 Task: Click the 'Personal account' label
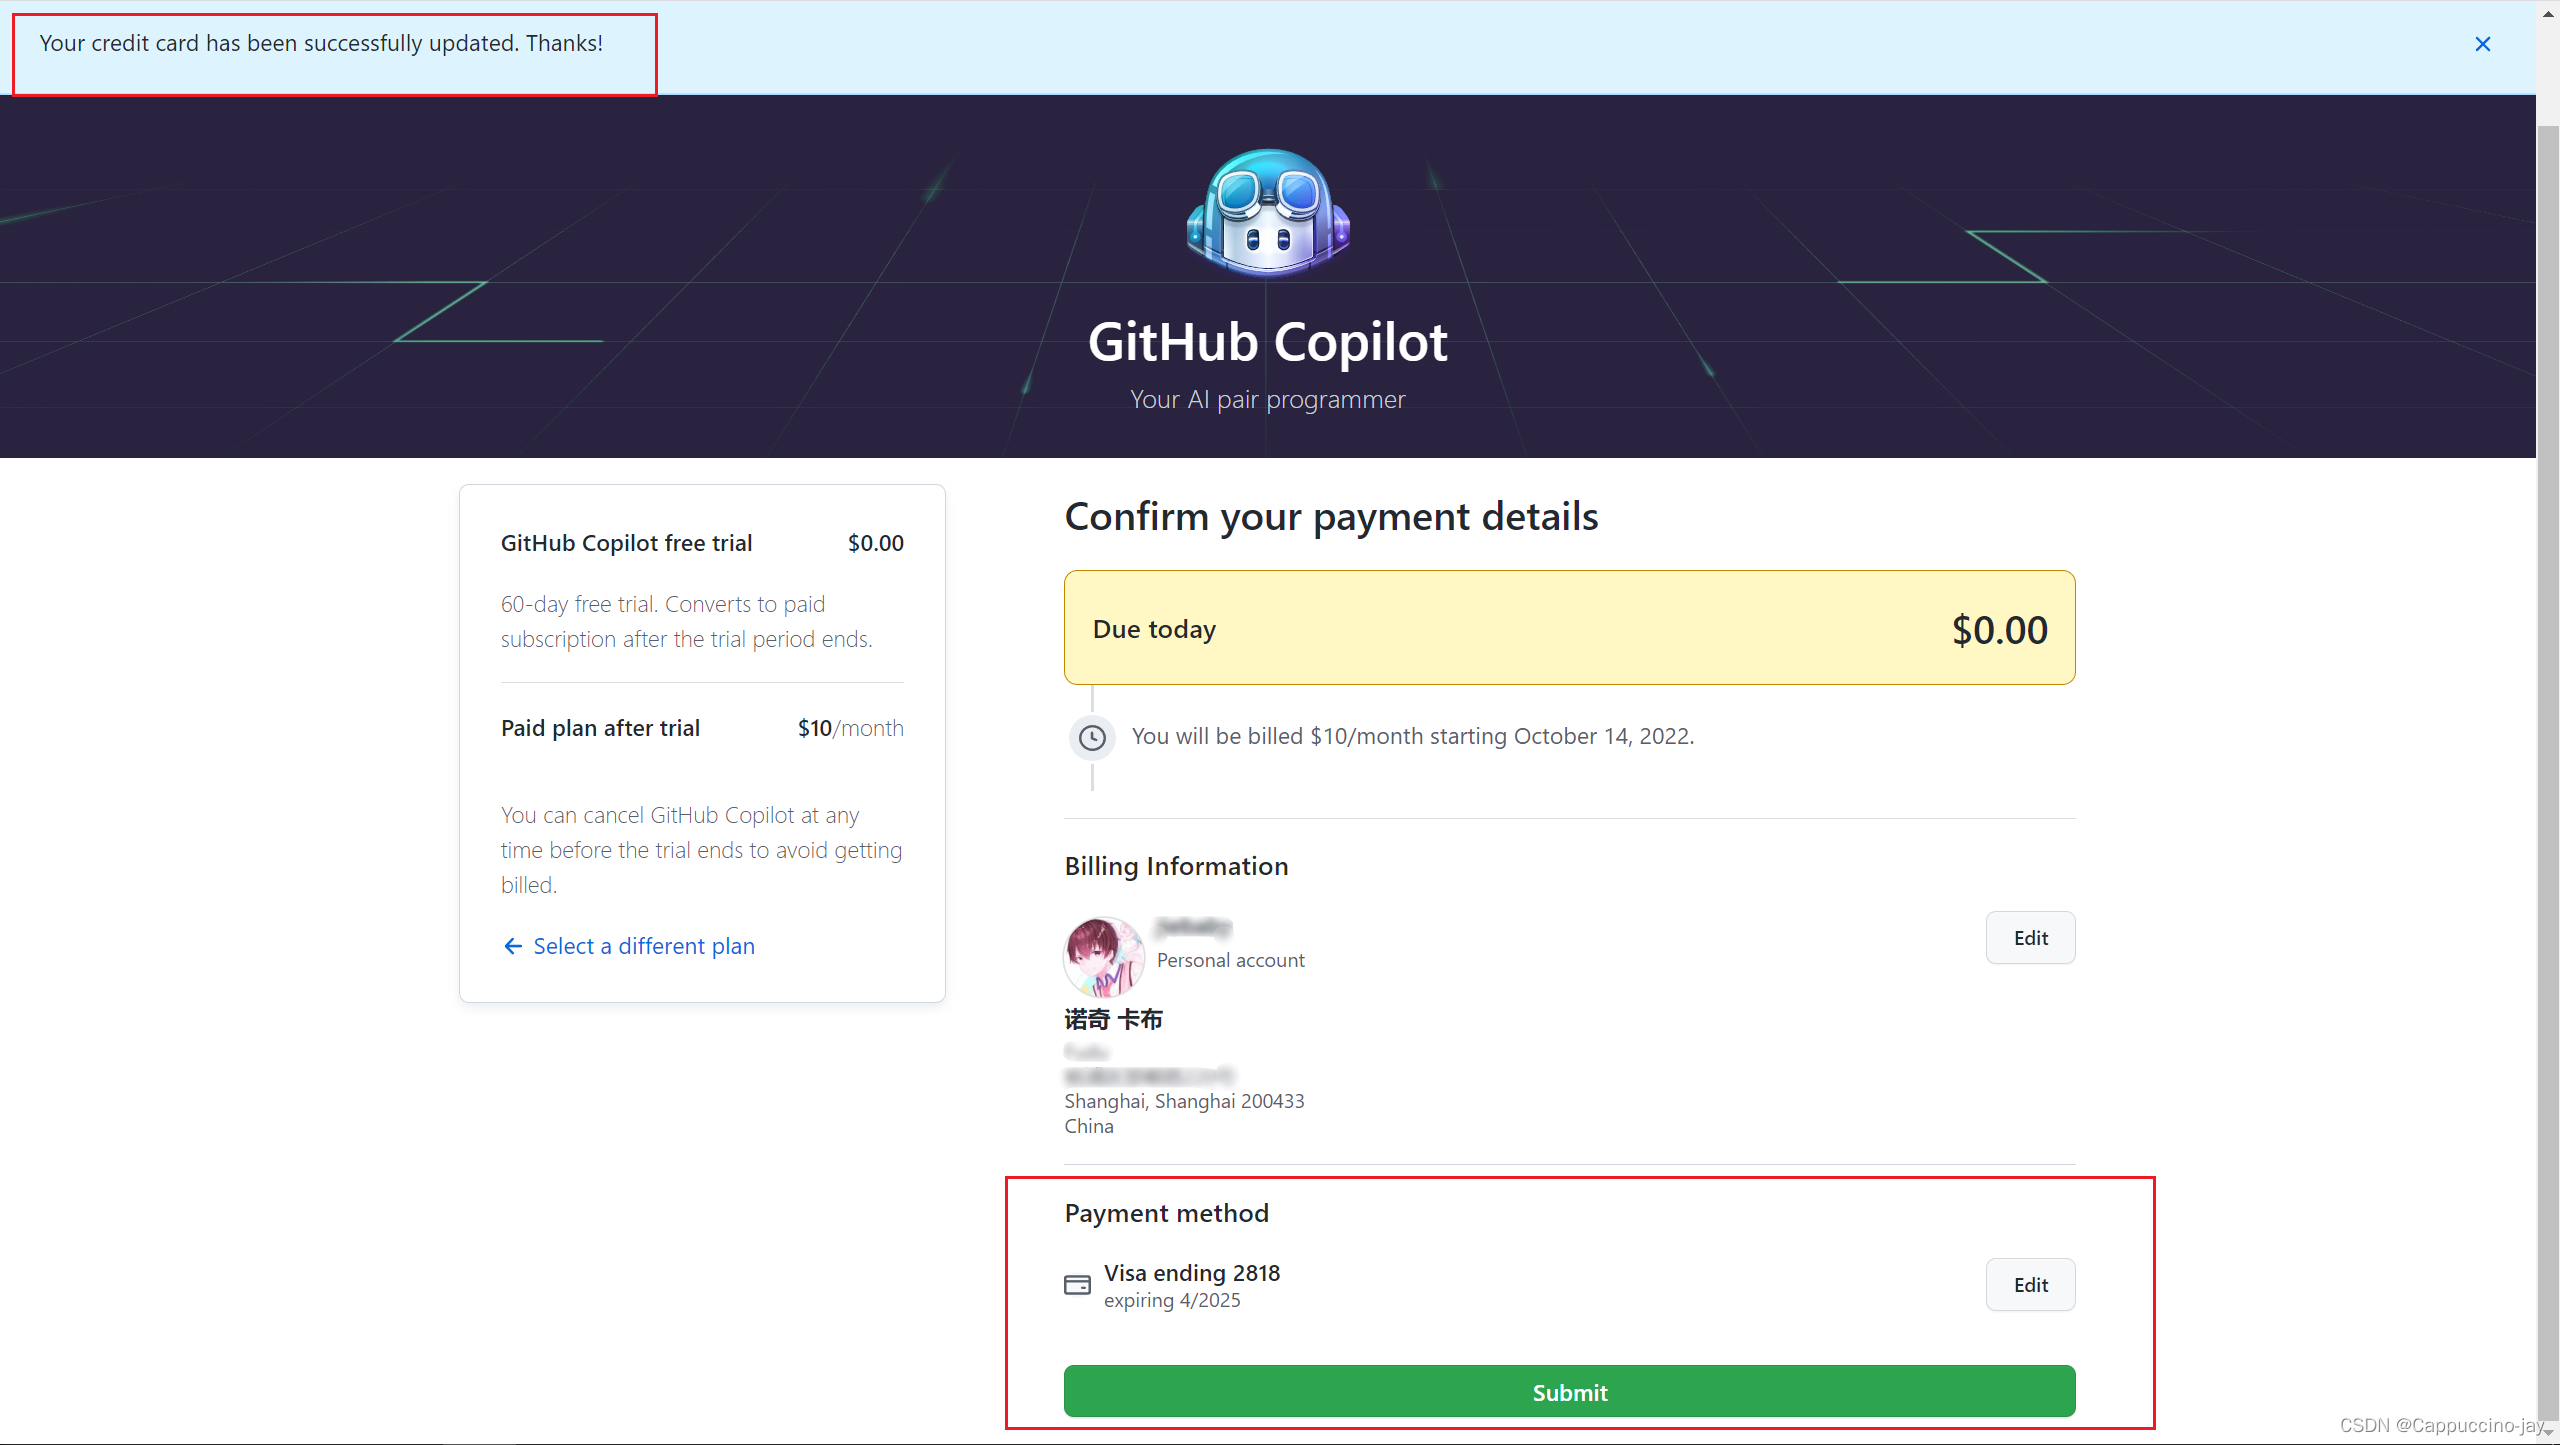pos(1230,960)
